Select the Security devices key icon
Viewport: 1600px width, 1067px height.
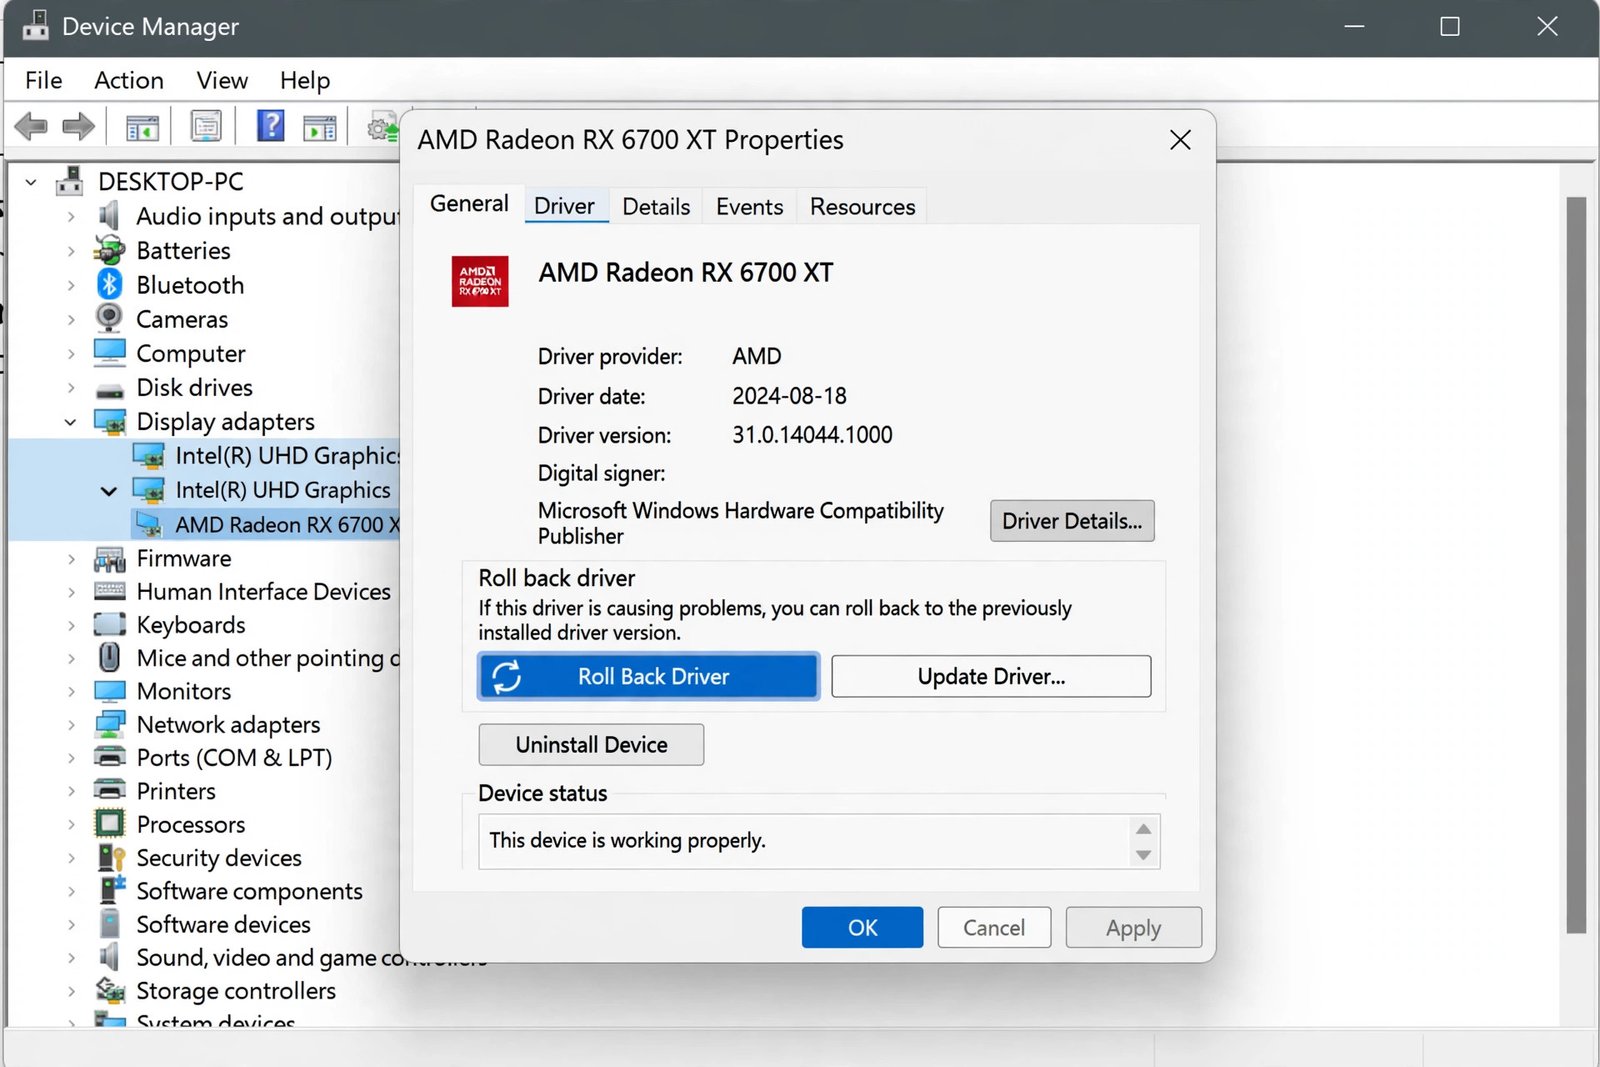(110, 858)
